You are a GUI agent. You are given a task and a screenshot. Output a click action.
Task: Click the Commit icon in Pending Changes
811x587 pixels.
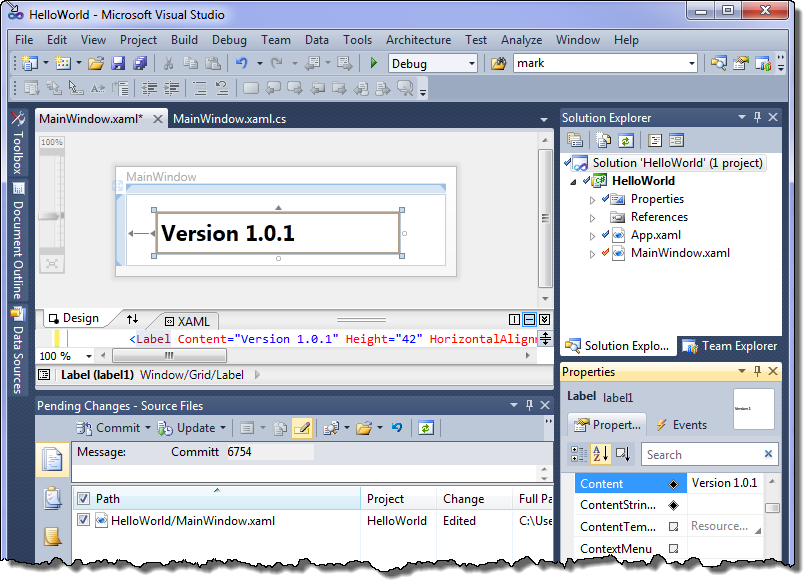point(84,428)
